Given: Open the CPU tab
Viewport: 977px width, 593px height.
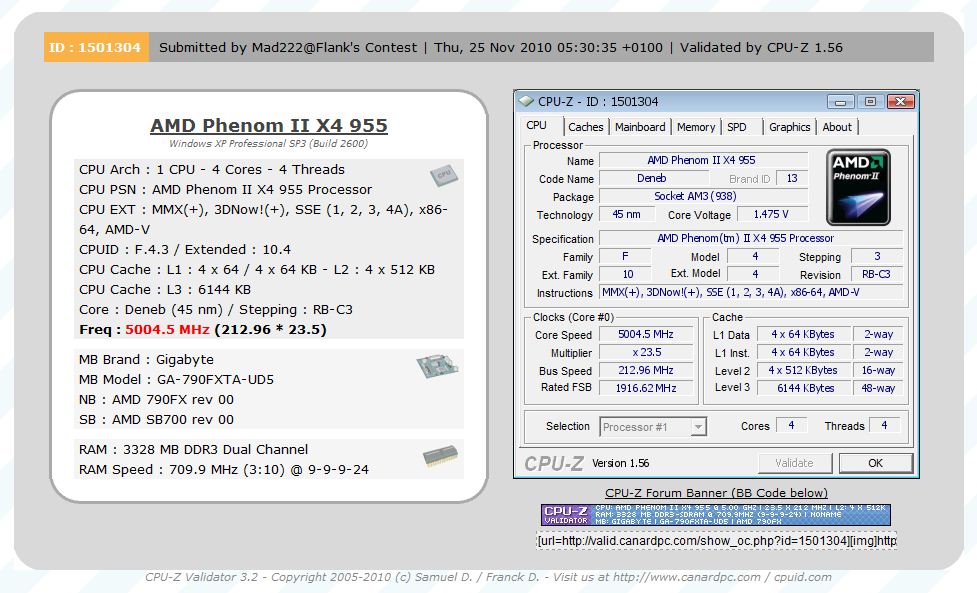Looking at the screenshot, I should 536,126.
